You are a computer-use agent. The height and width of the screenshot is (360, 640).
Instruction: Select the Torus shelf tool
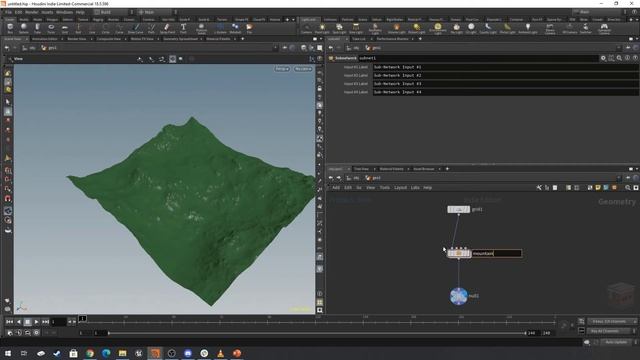pyautogui.click(x=51, y=28)
